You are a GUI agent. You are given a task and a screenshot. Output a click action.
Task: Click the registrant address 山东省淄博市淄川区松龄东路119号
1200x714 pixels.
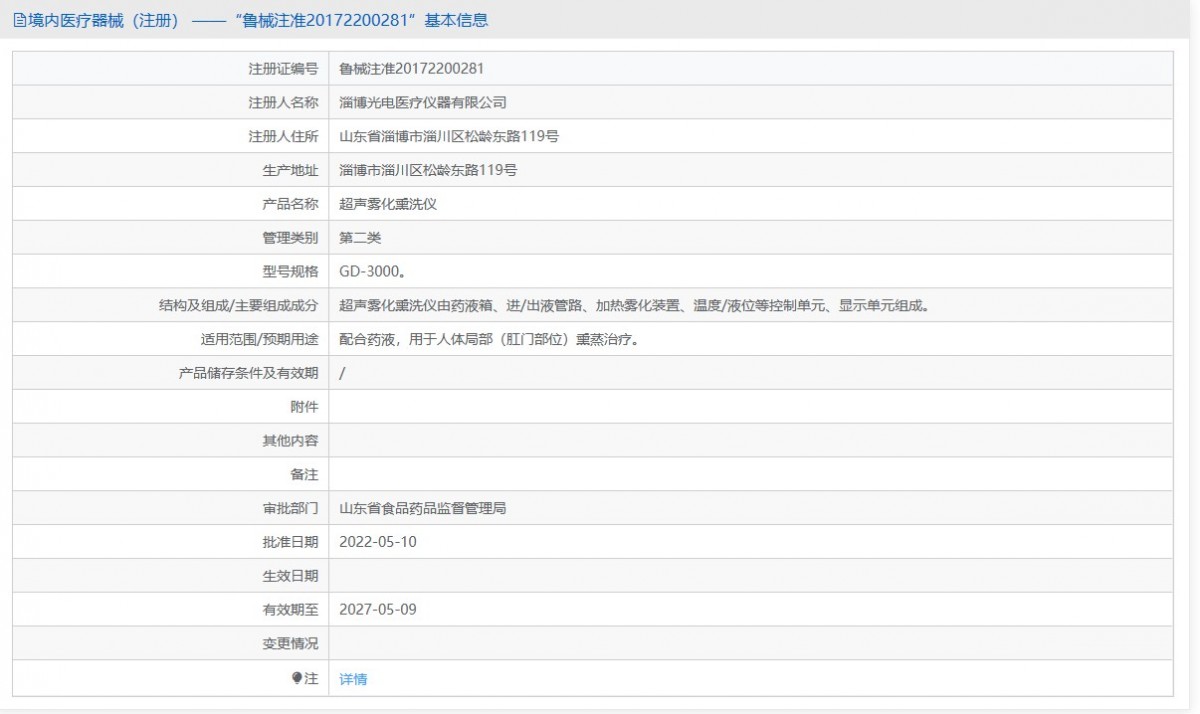(x=449, y=136)
